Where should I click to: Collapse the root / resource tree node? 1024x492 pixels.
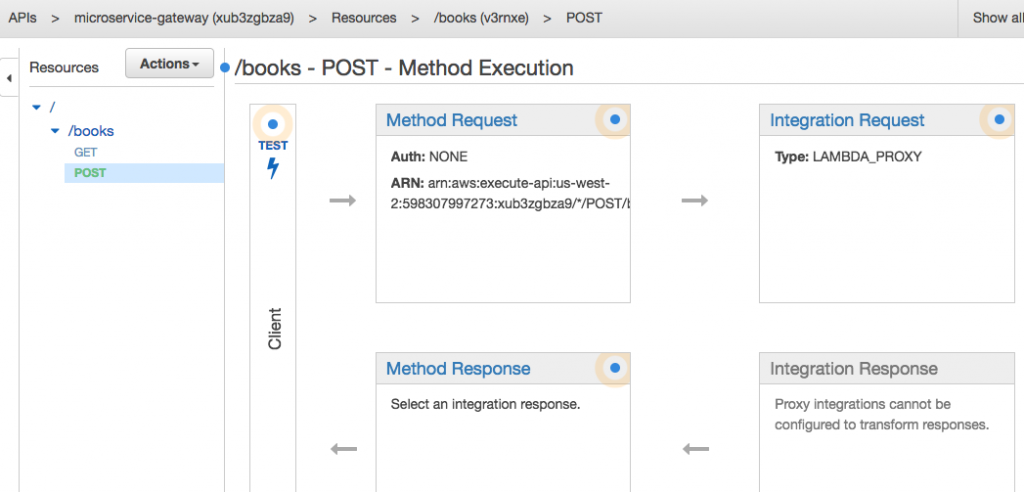point(37,107)
